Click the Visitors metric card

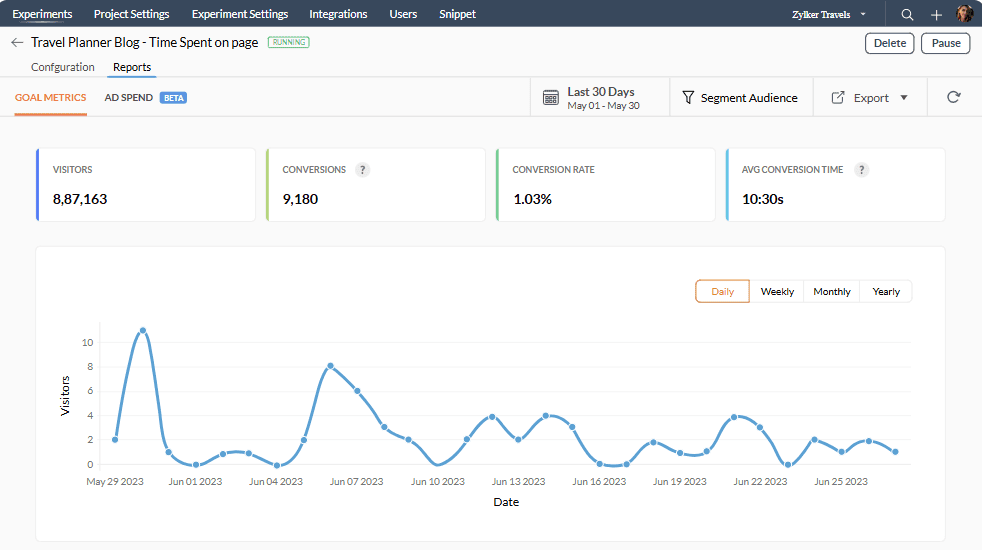click(146, 185)
